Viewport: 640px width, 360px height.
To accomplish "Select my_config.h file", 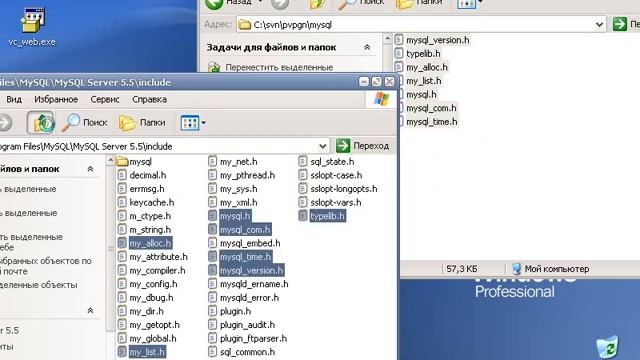I will pyautogui.click(x=147, y=284).
